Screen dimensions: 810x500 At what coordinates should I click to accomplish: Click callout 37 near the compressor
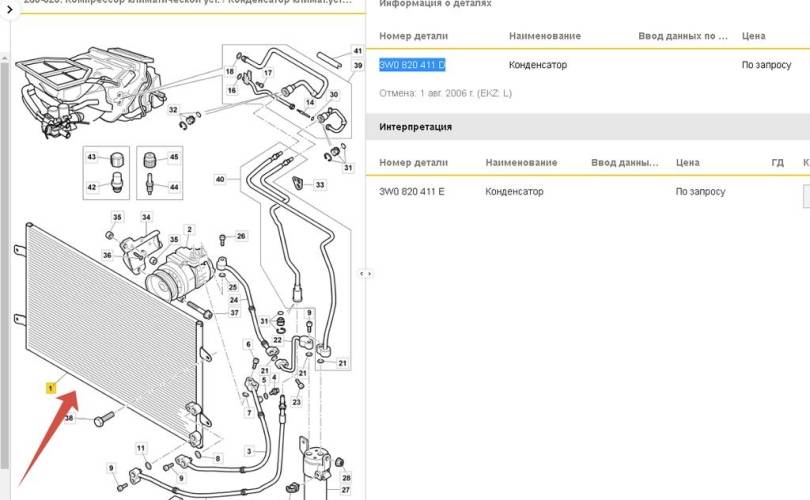(234, 313)
